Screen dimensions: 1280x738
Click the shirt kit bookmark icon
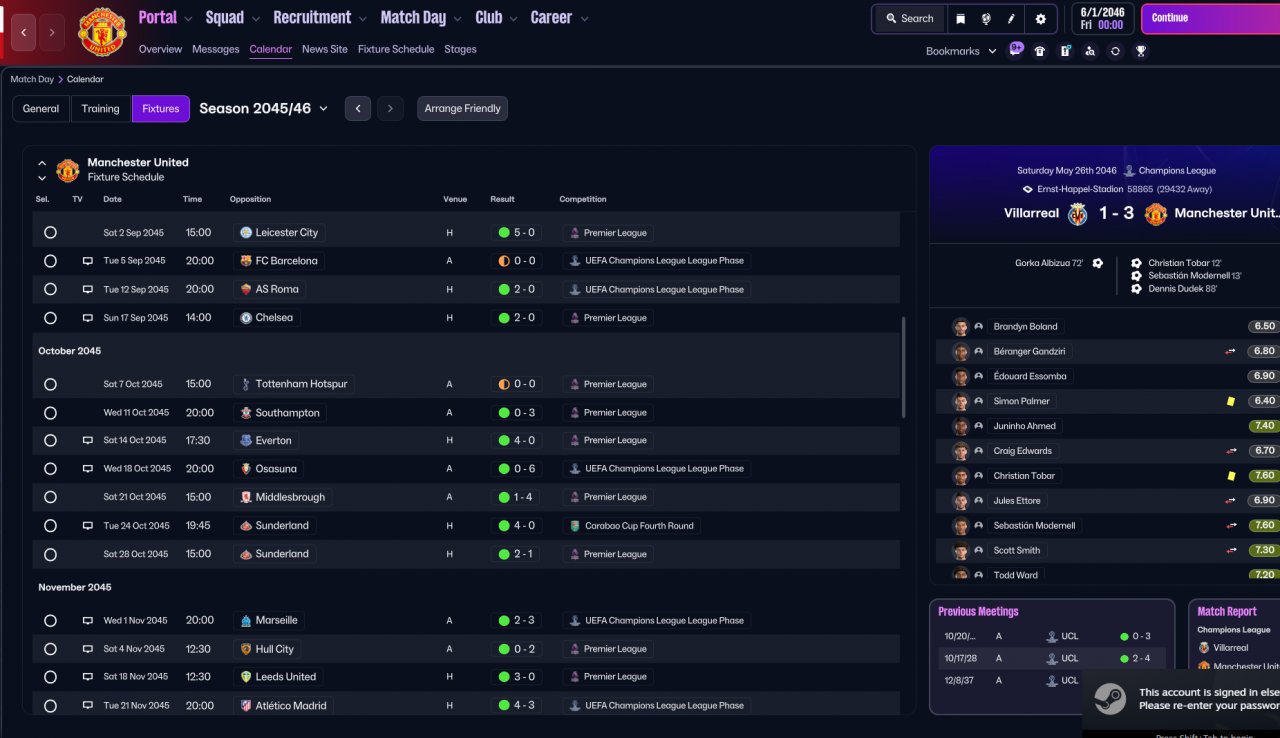[1040, 51]
